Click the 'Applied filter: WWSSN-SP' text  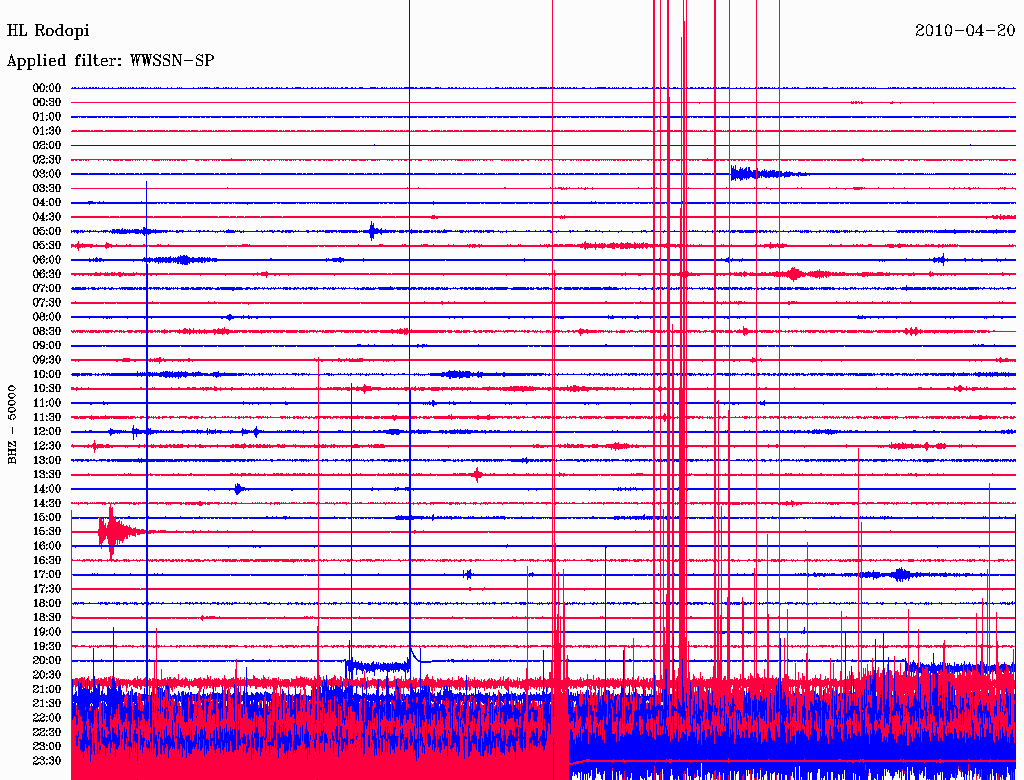click(x=110, y=61)
